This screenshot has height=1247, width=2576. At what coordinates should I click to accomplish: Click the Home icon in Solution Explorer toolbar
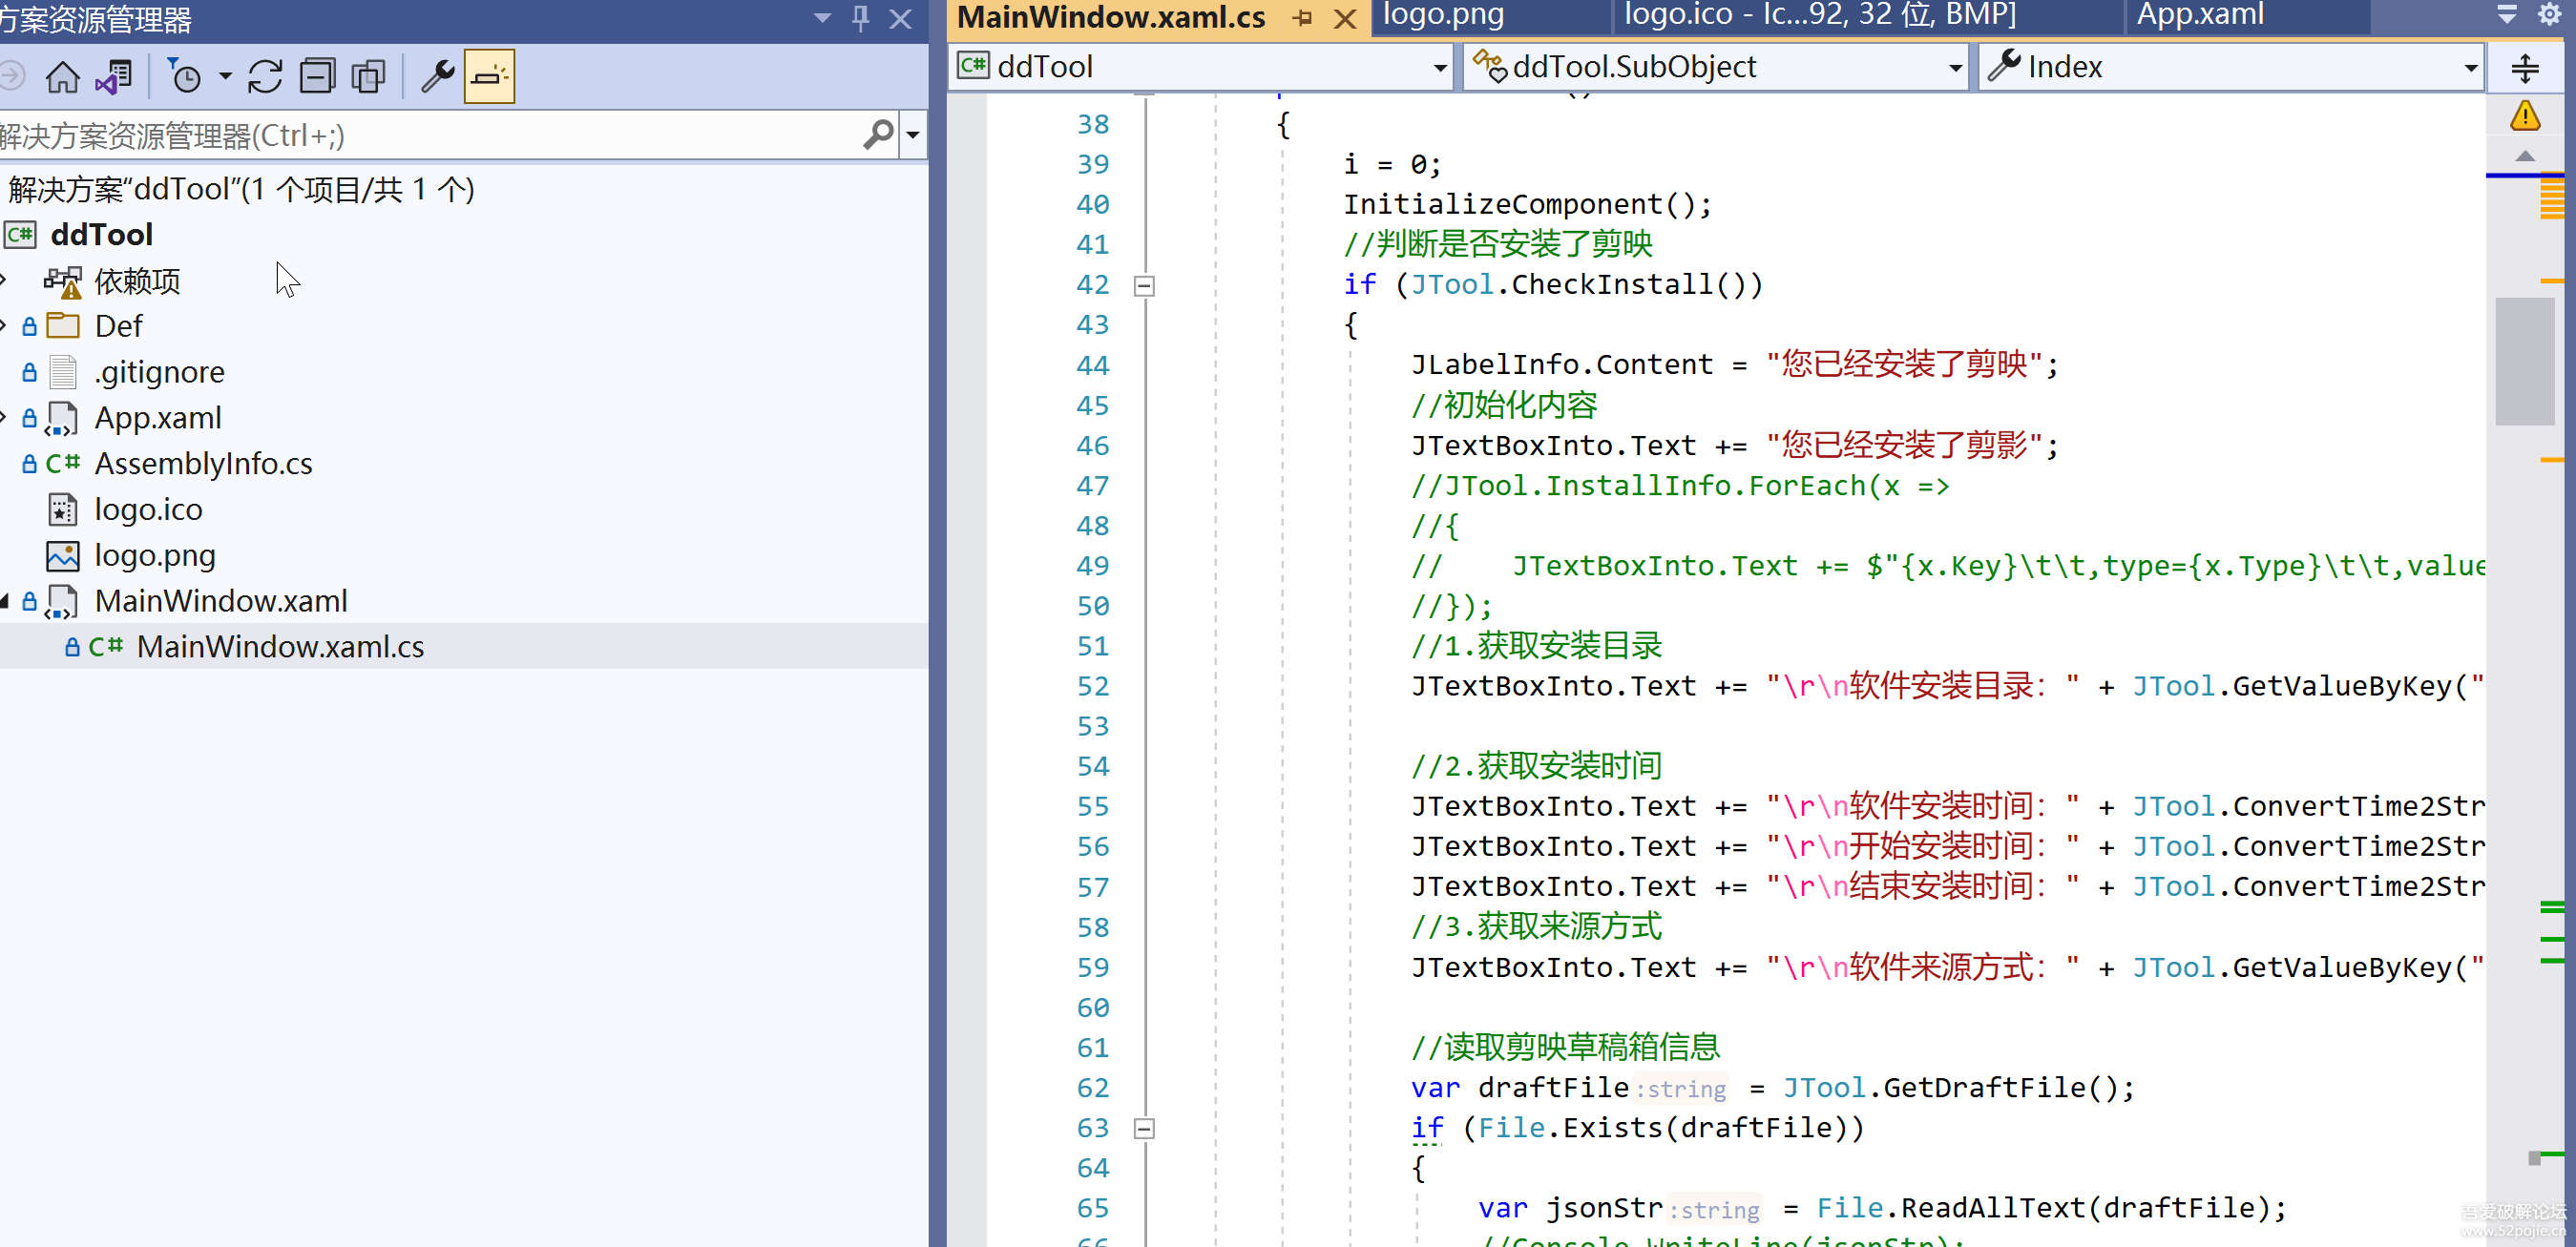(x=62, y=77)
